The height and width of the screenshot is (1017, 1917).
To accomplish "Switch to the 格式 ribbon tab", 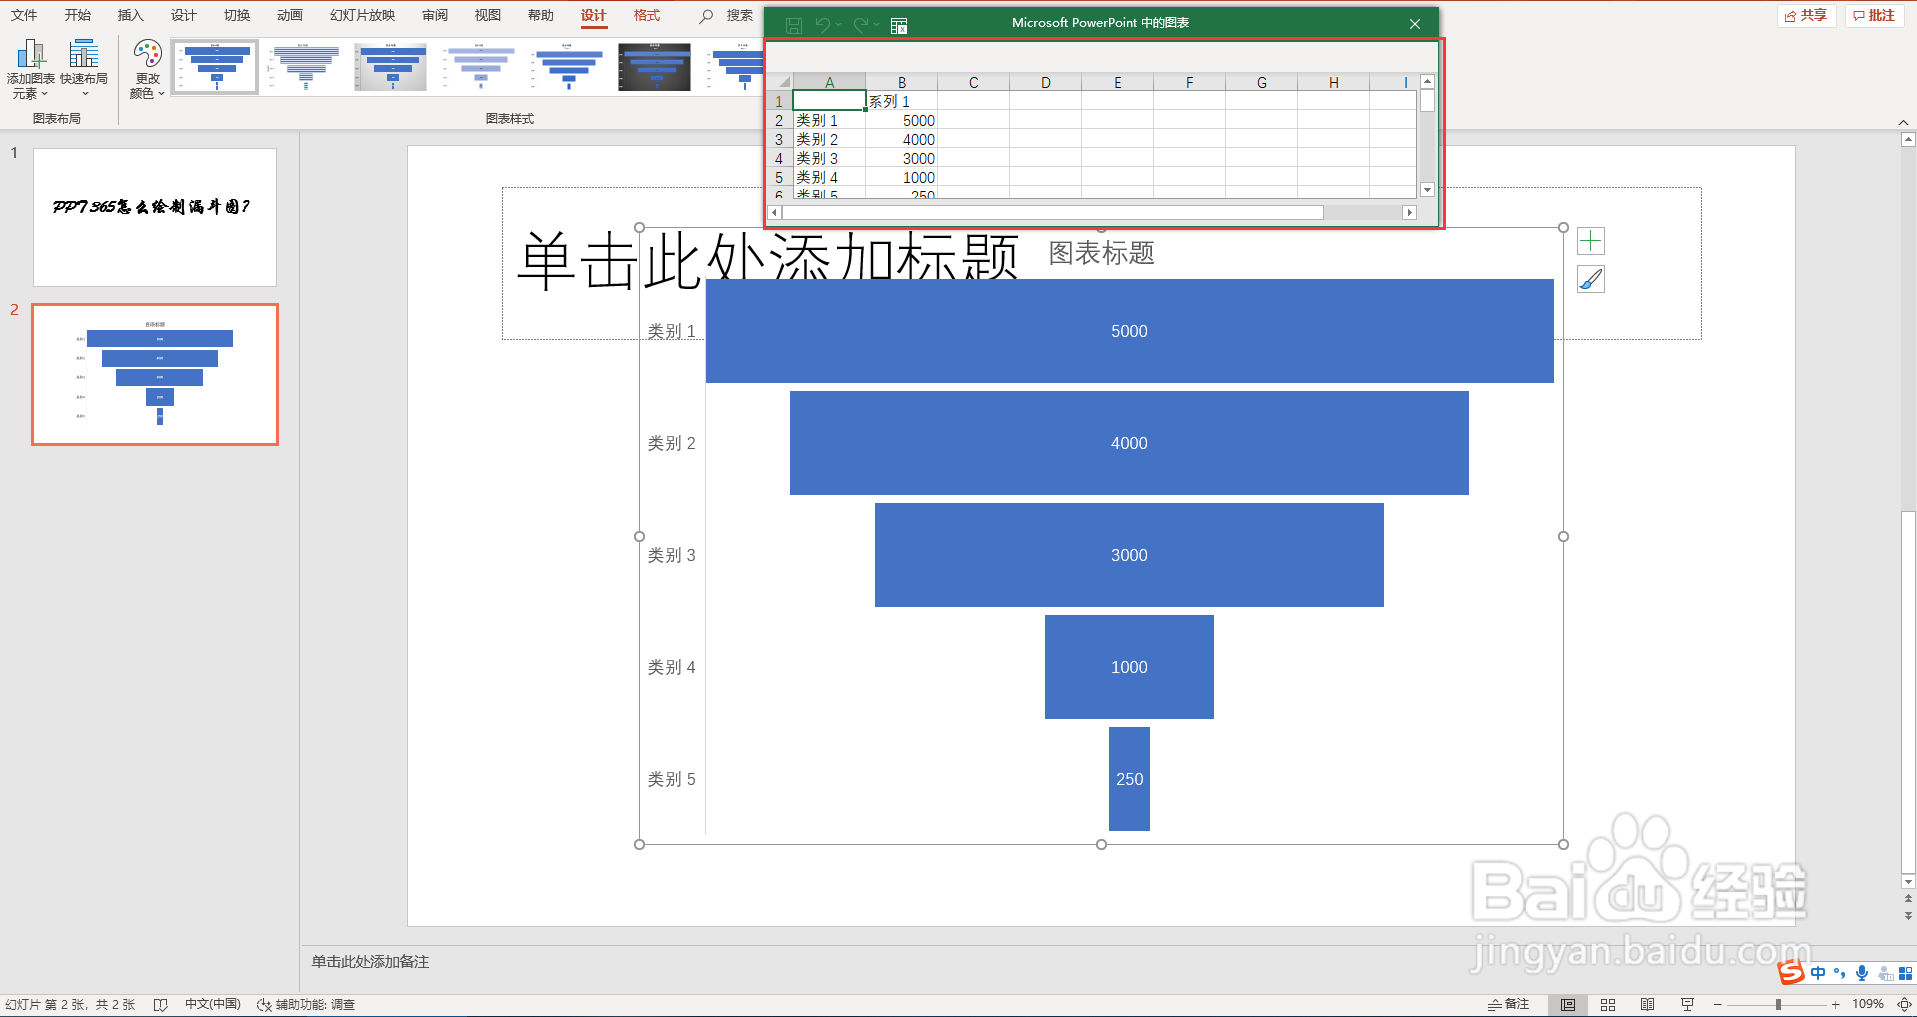I will click(646, 15).
